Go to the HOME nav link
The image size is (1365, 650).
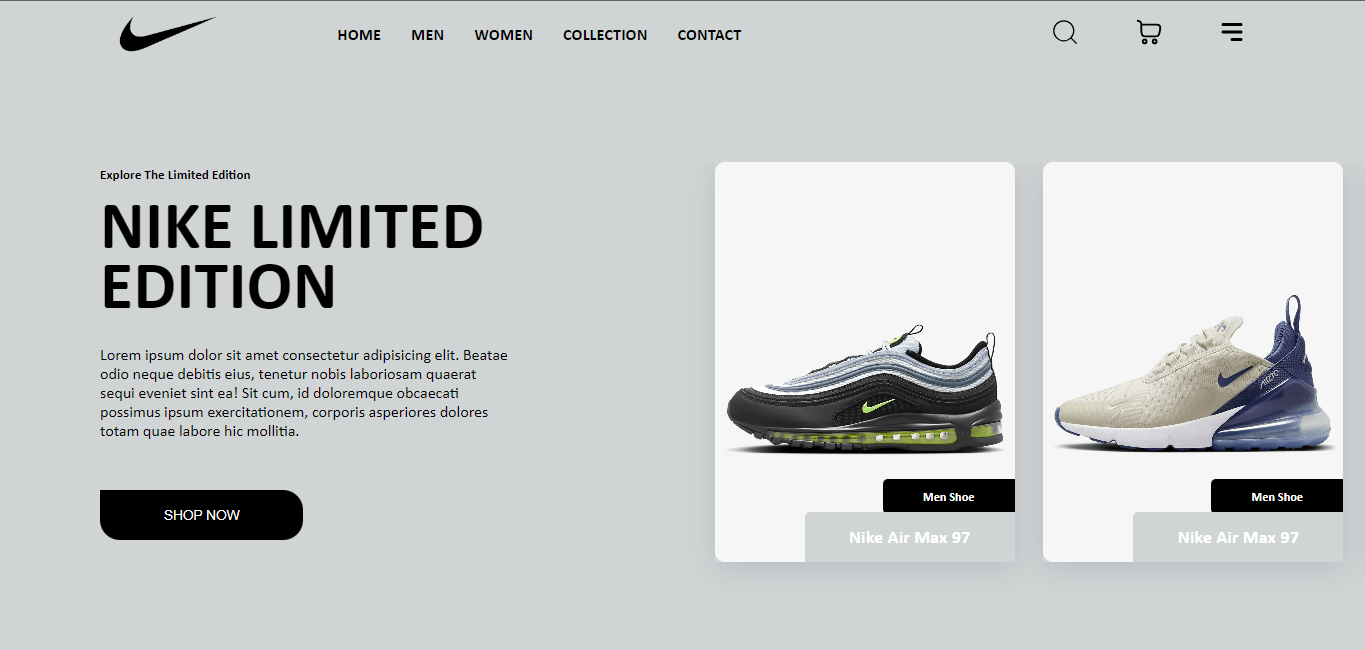tap(359, 35)
